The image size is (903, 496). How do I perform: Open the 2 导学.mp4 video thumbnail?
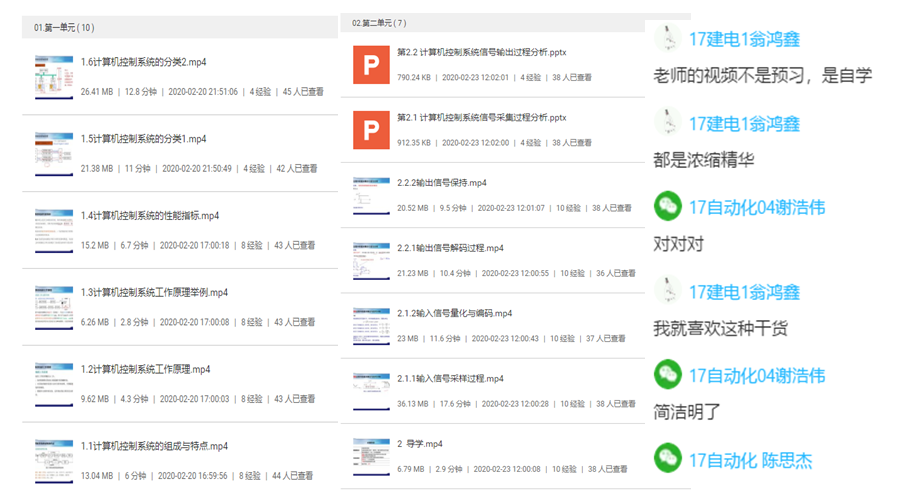(371, 457)
